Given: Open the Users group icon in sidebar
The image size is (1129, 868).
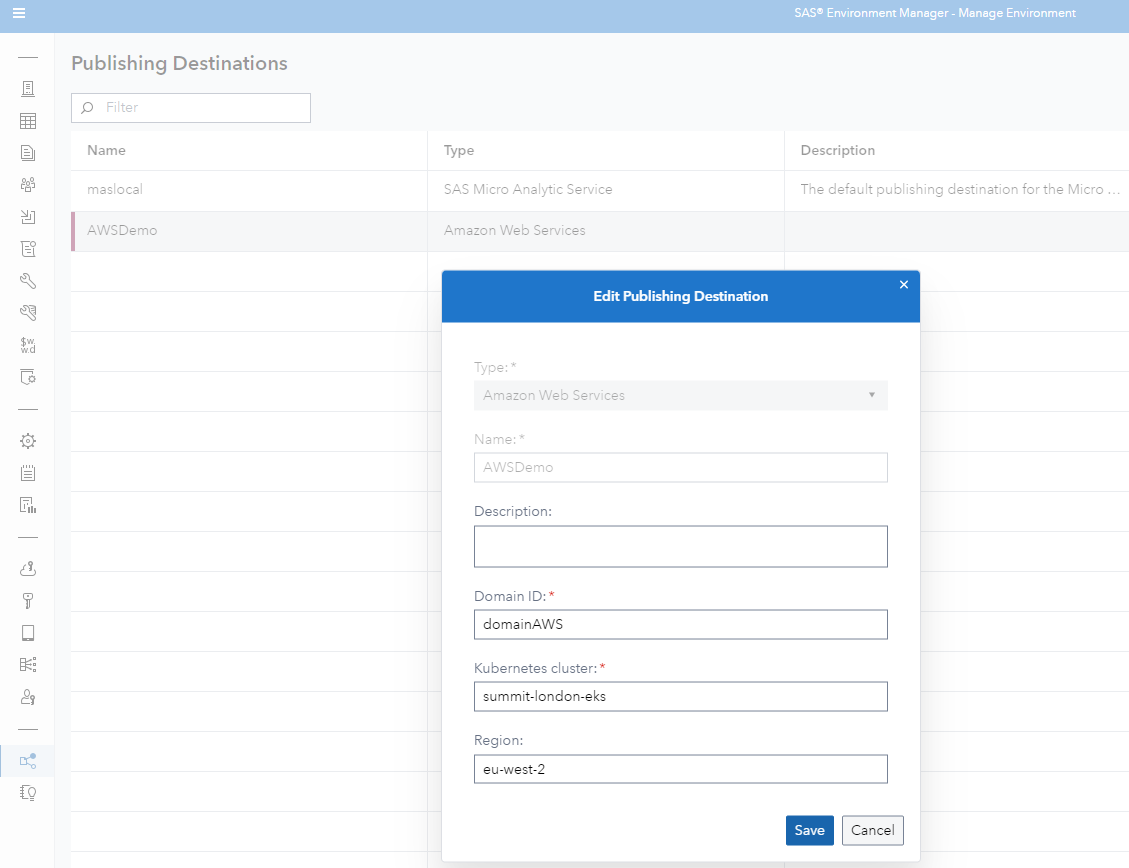Looking at the screenshot, I should [28, 185].
